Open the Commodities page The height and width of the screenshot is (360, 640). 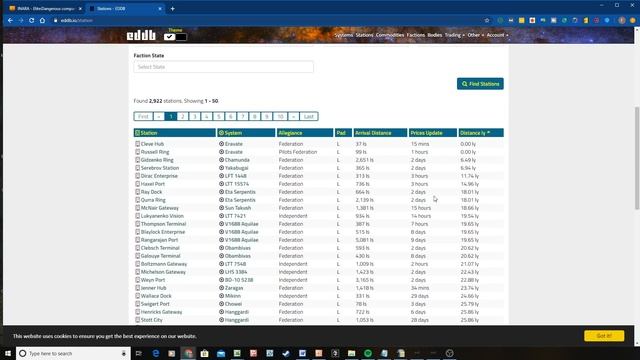click(x=390, y=35)
